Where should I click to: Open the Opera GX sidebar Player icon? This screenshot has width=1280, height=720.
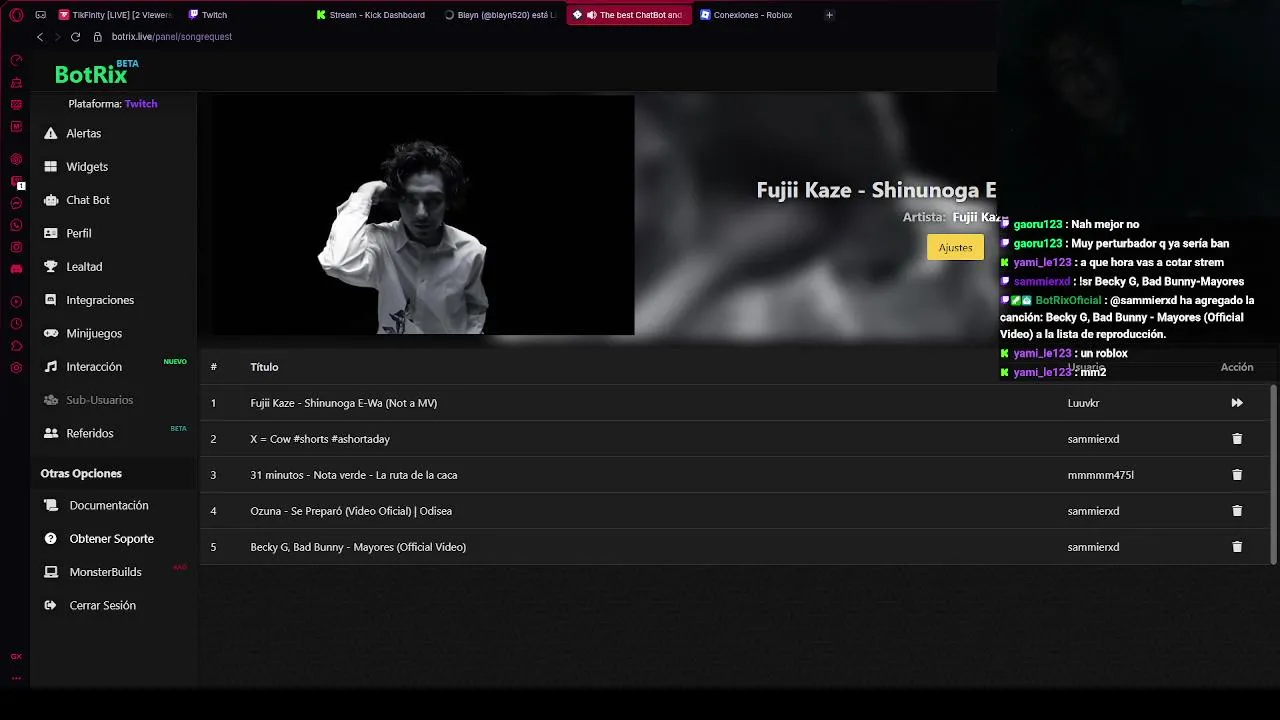[16, 302]
